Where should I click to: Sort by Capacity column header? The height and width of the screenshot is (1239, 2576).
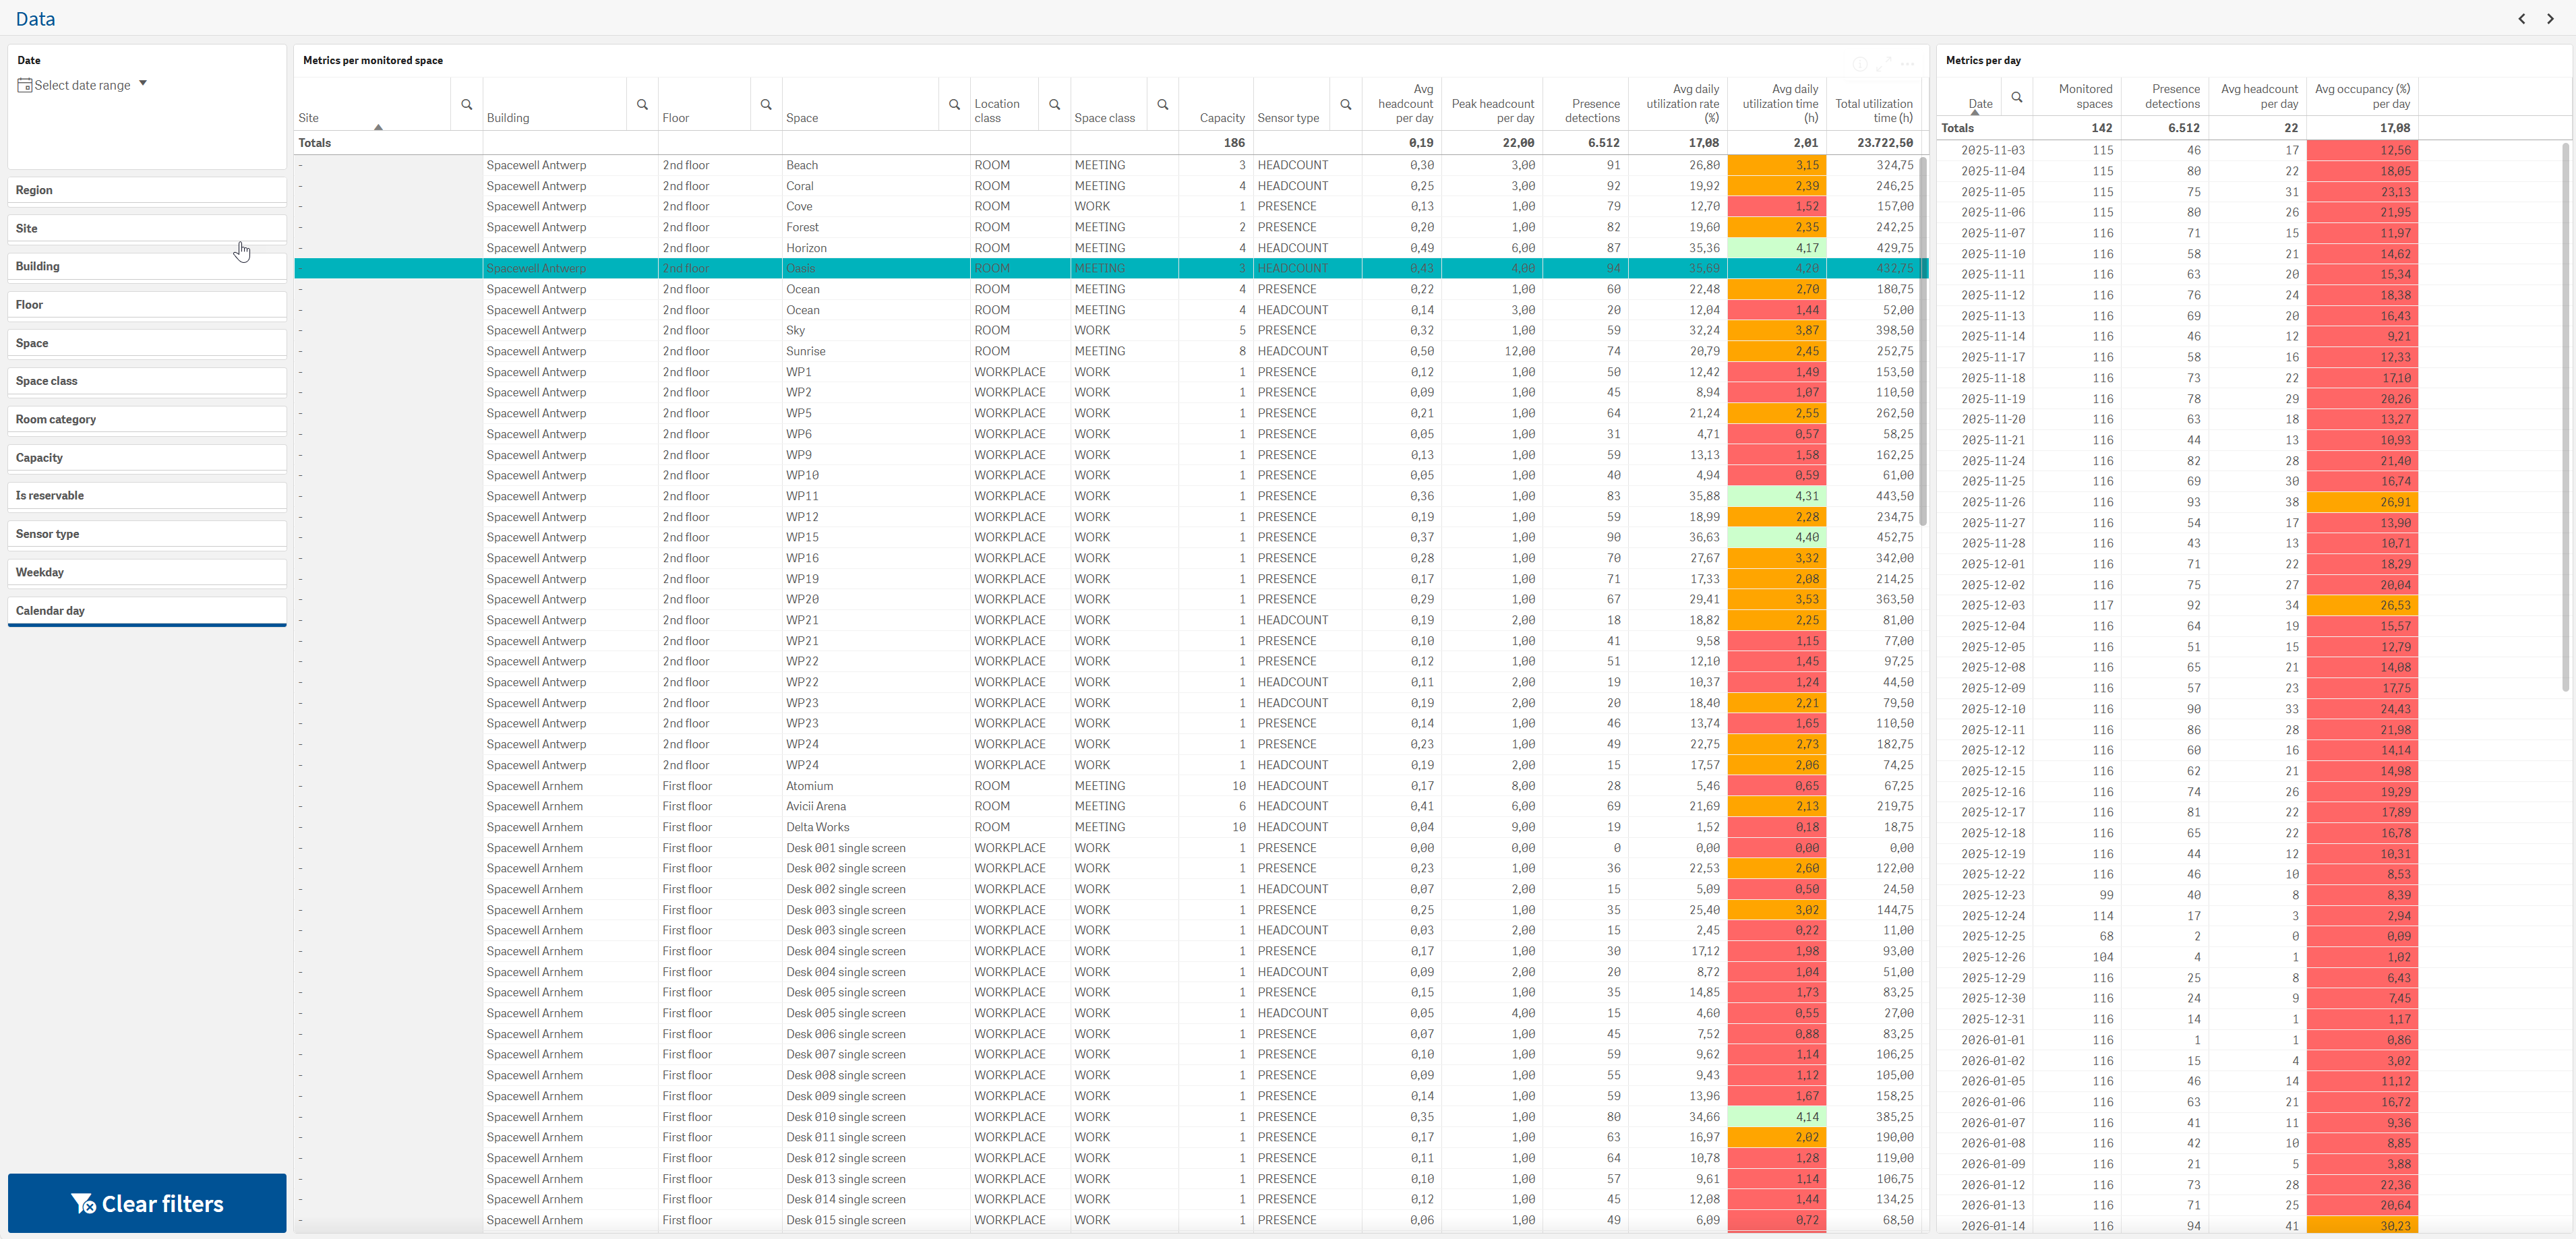(1221, 118)
